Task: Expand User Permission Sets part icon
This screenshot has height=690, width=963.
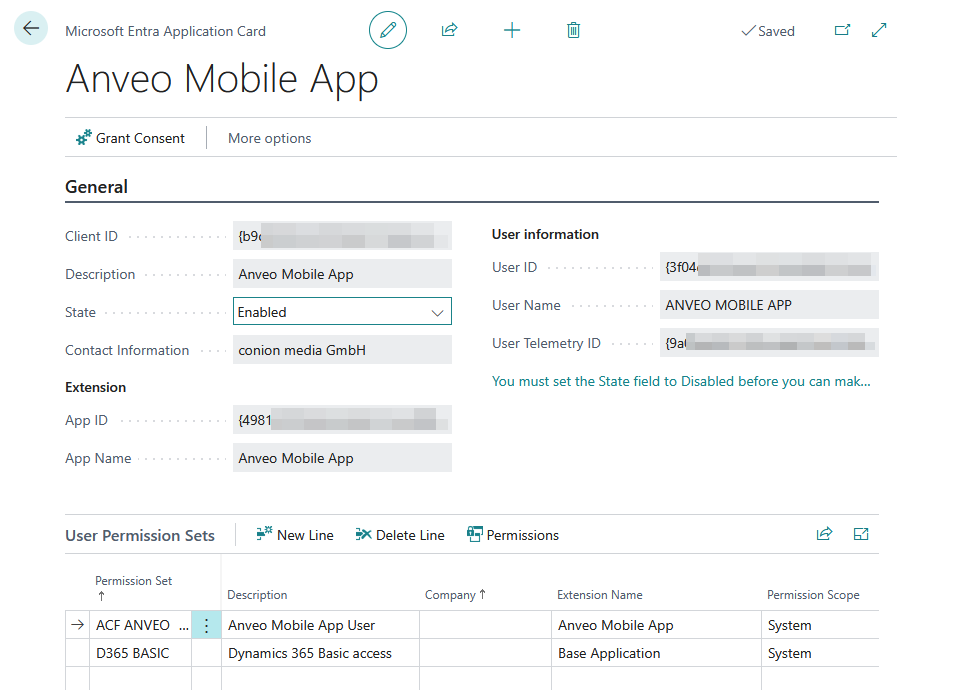Action: (861, 534)
